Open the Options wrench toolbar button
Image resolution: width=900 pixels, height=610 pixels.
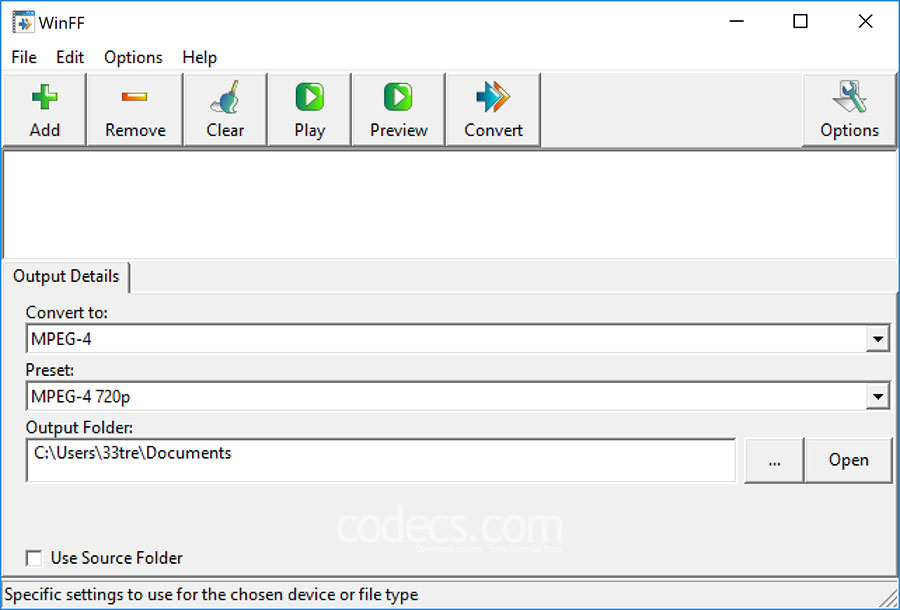point(849,110)
